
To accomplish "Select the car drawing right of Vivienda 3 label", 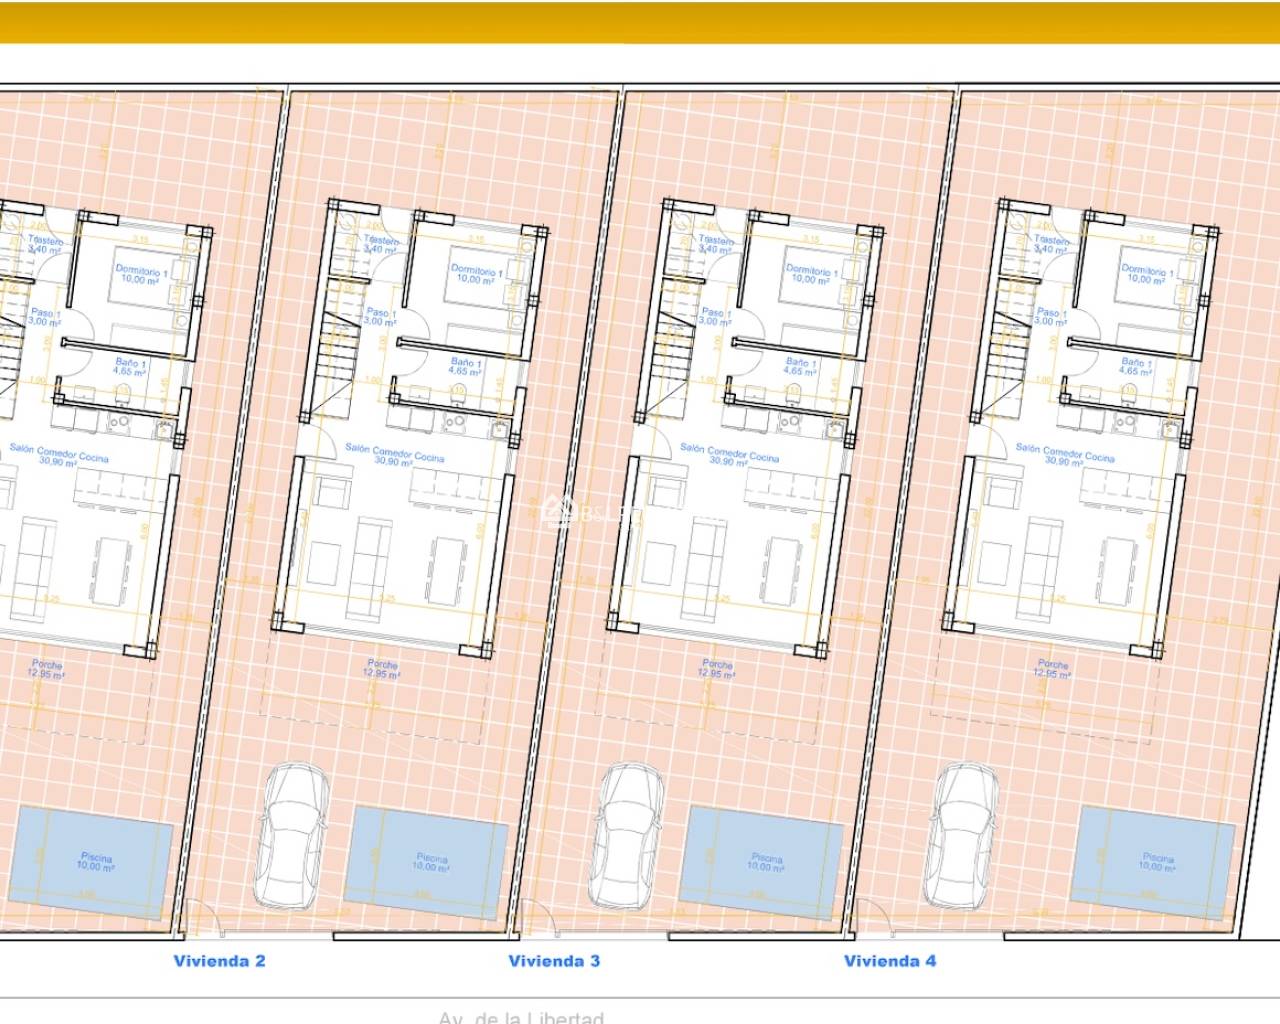I will [x=629, y=832].
